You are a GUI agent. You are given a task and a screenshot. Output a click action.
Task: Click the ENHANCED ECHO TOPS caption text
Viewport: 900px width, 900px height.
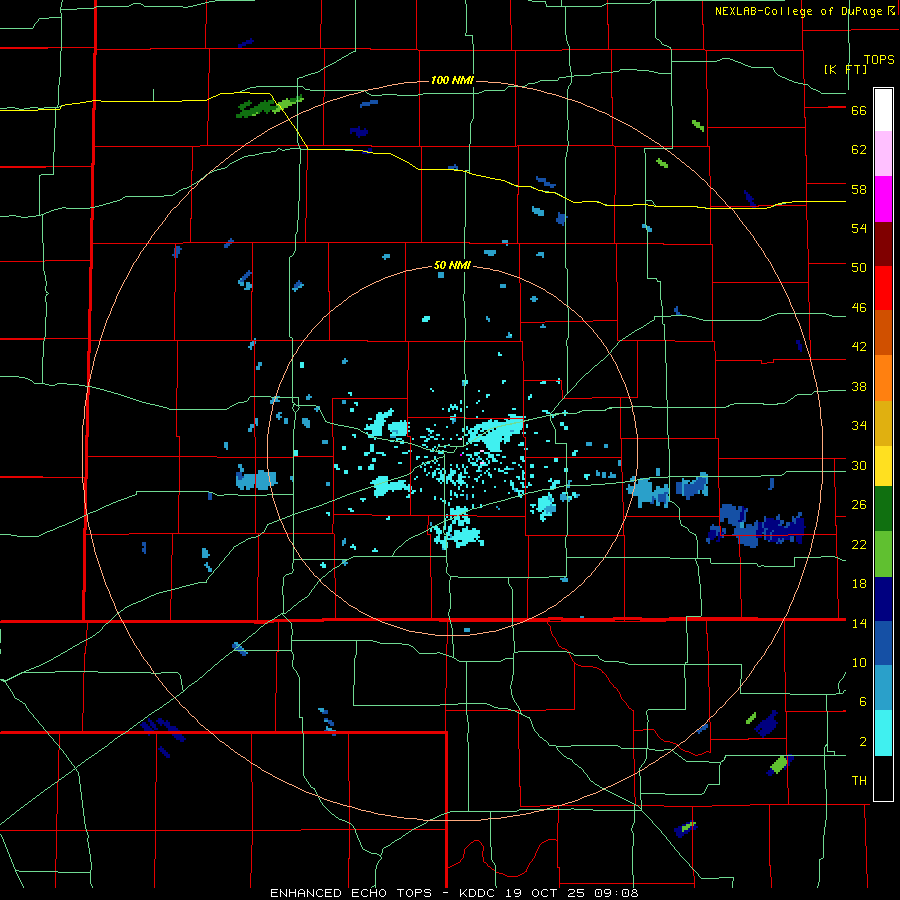pyautogui.click(x=351, y=893)
